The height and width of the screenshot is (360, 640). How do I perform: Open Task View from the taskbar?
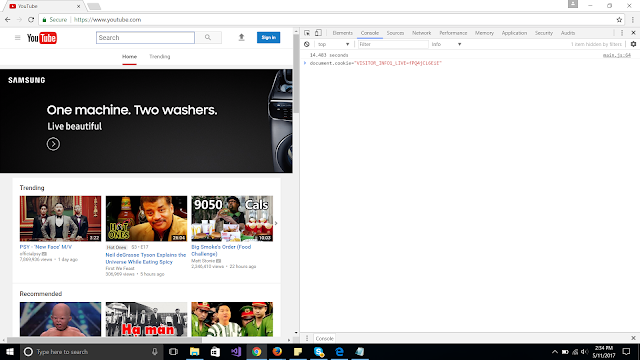coord(173,352)
